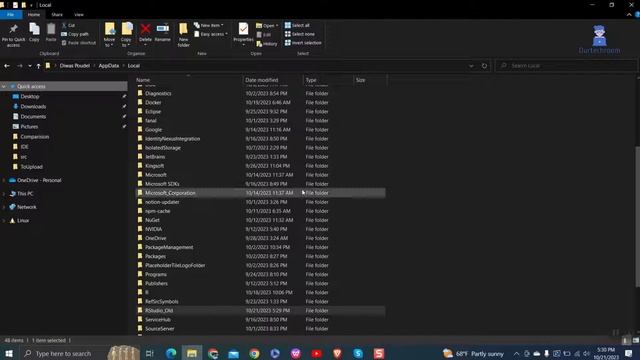Click the Properties icon
640x360 pixels.
click(x=243, y=29)
